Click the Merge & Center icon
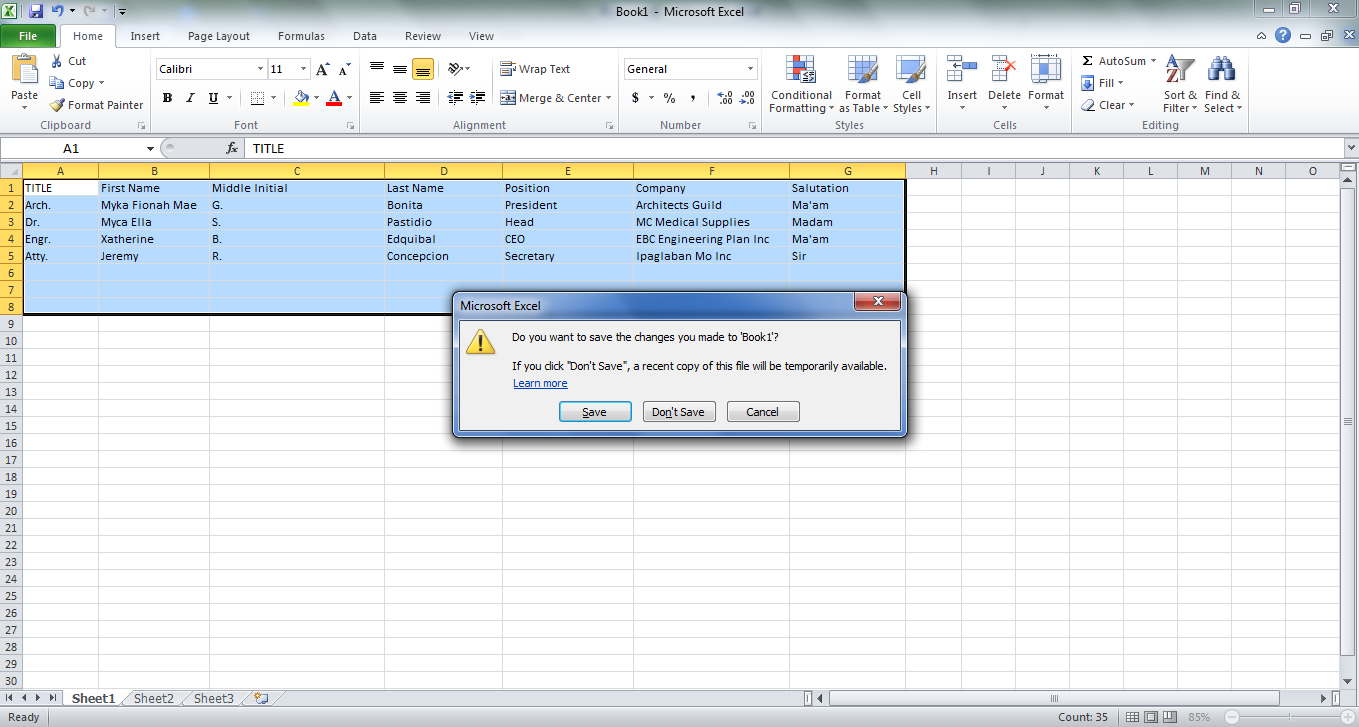1359x727 pixels. point(548,98)
